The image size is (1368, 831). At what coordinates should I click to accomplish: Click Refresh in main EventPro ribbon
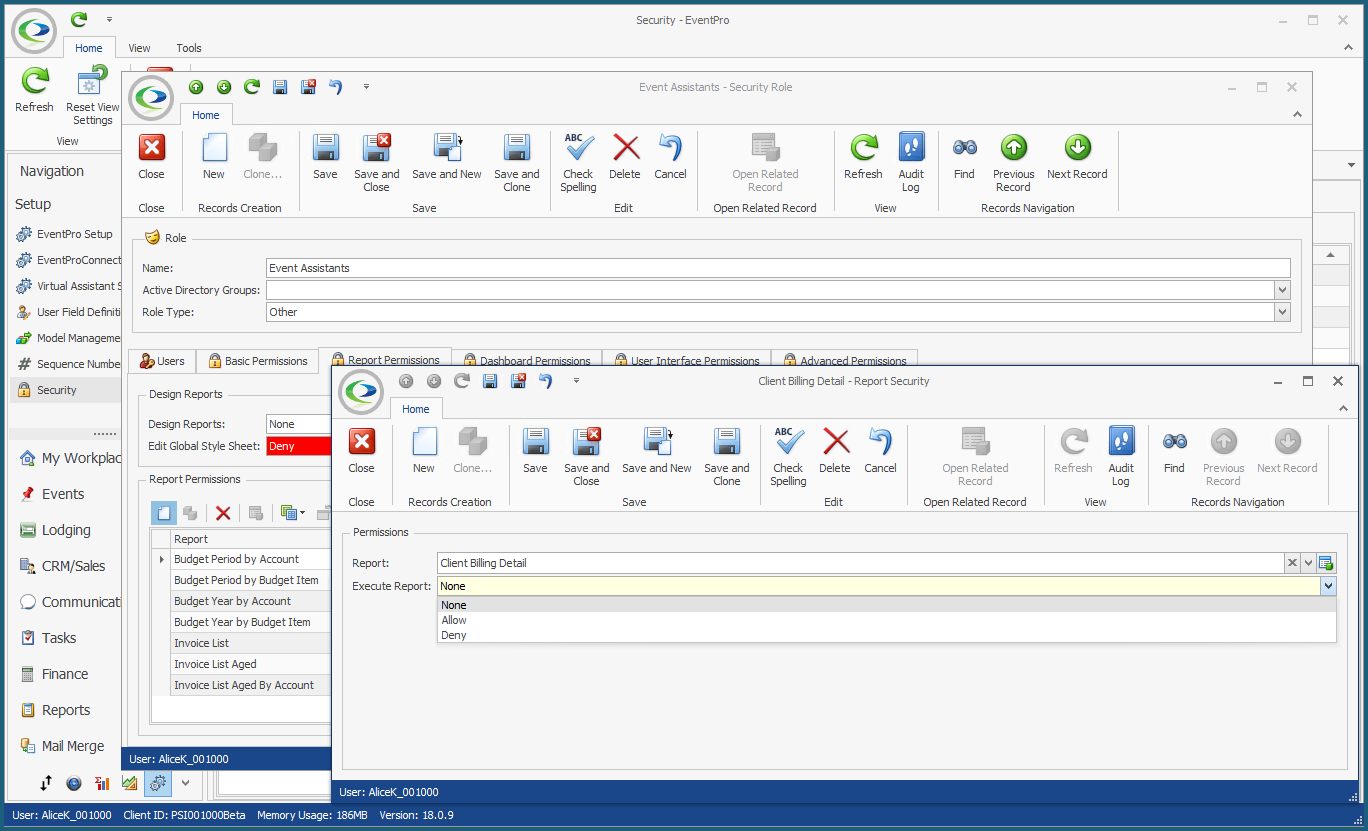point(34,89)
